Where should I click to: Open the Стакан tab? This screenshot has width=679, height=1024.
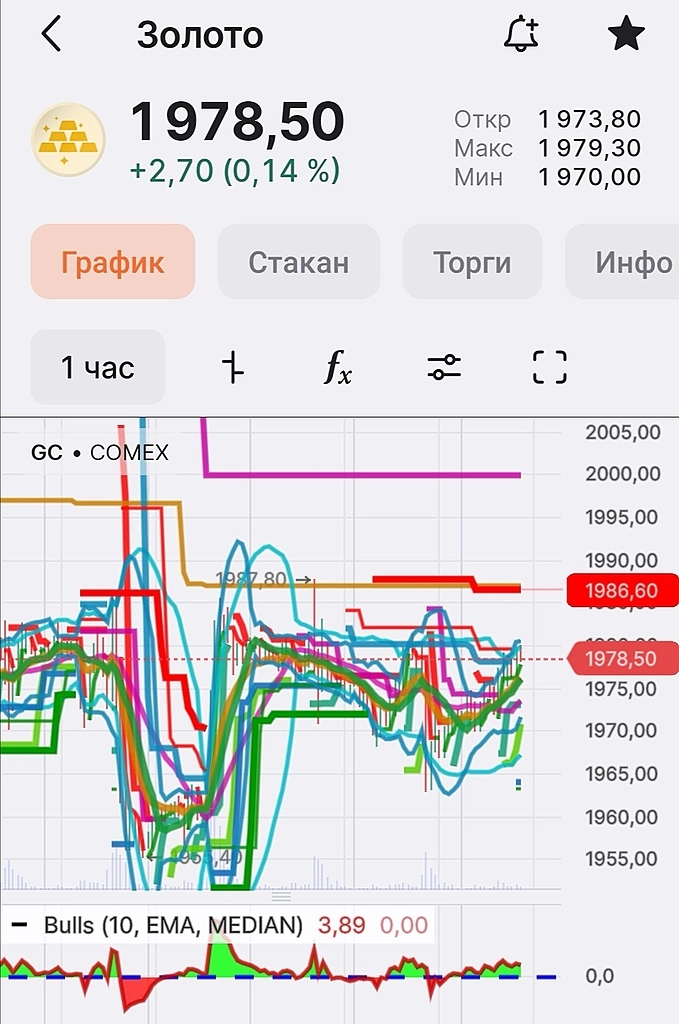click(x=298, y=262)
